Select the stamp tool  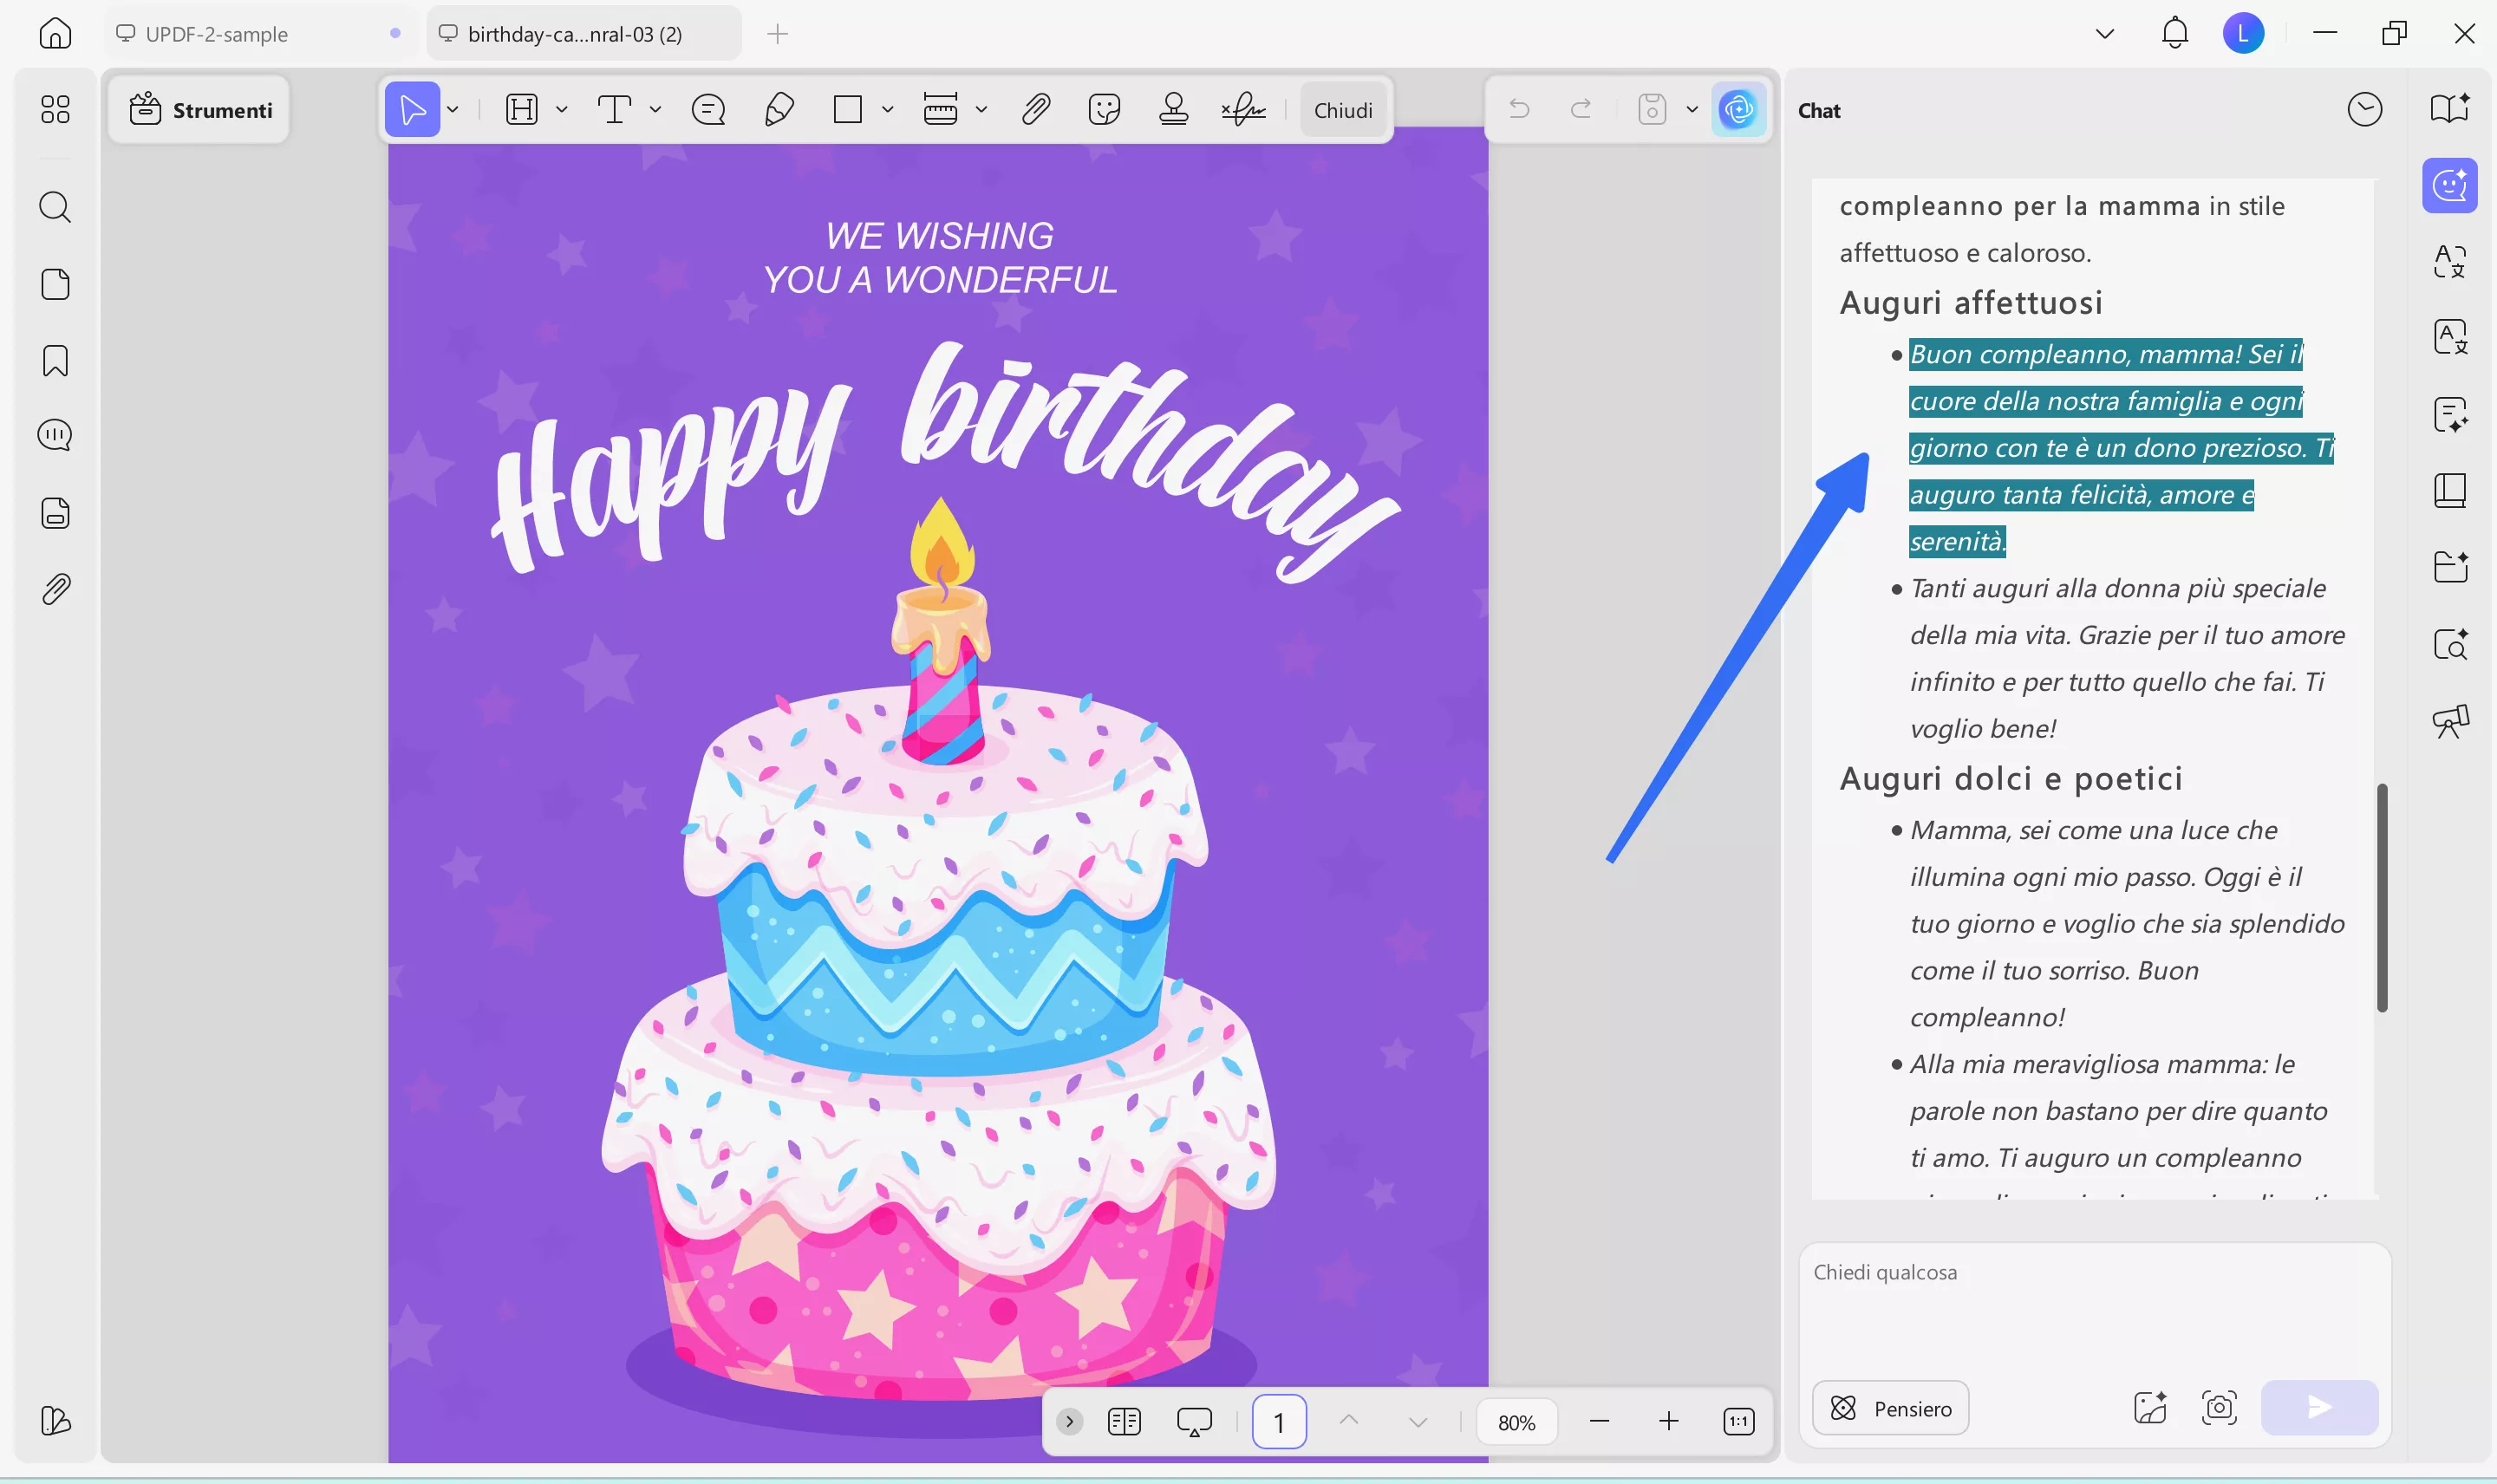tap(1174, 109)
